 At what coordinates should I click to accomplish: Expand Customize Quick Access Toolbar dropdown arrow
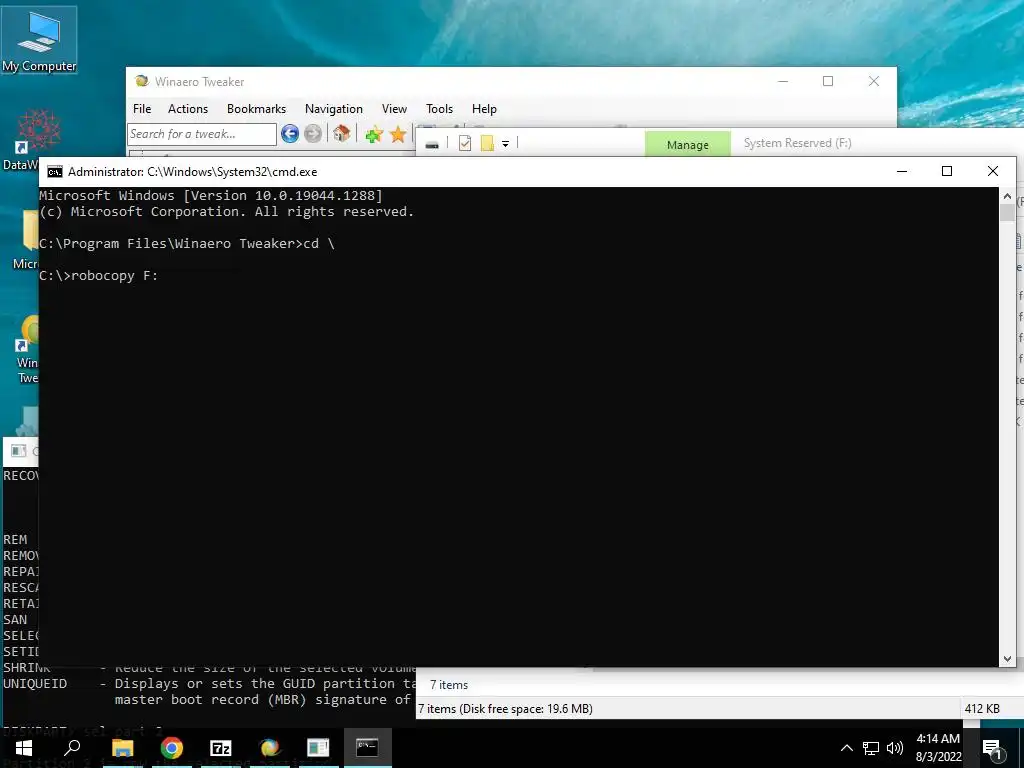505,144
